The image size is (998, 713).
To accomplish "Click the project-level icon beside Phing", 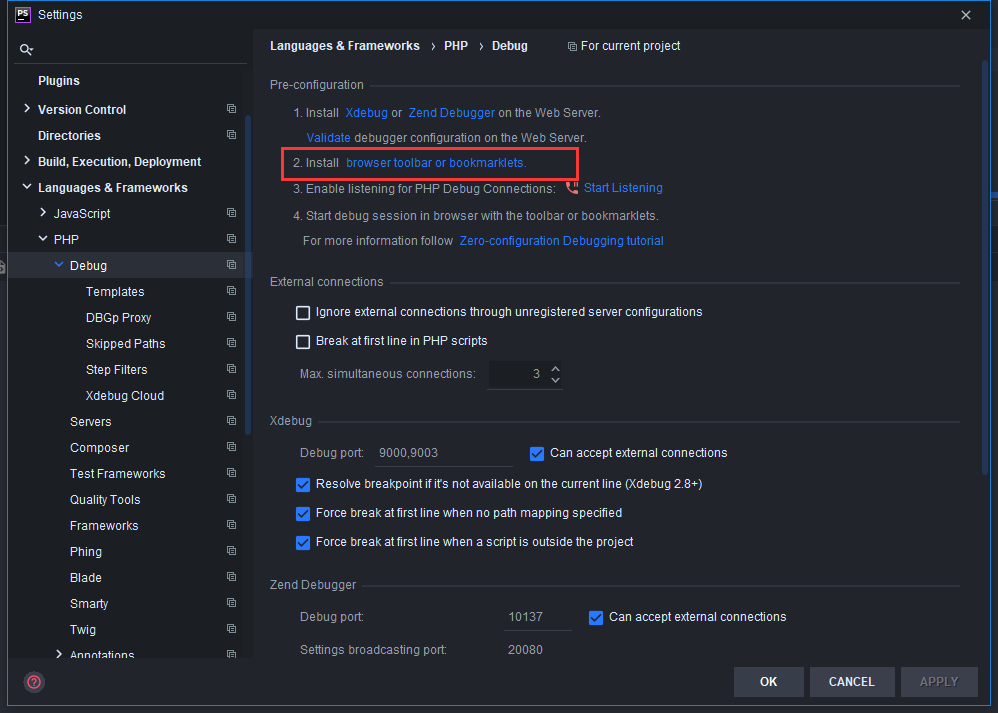I will [232, 551].
